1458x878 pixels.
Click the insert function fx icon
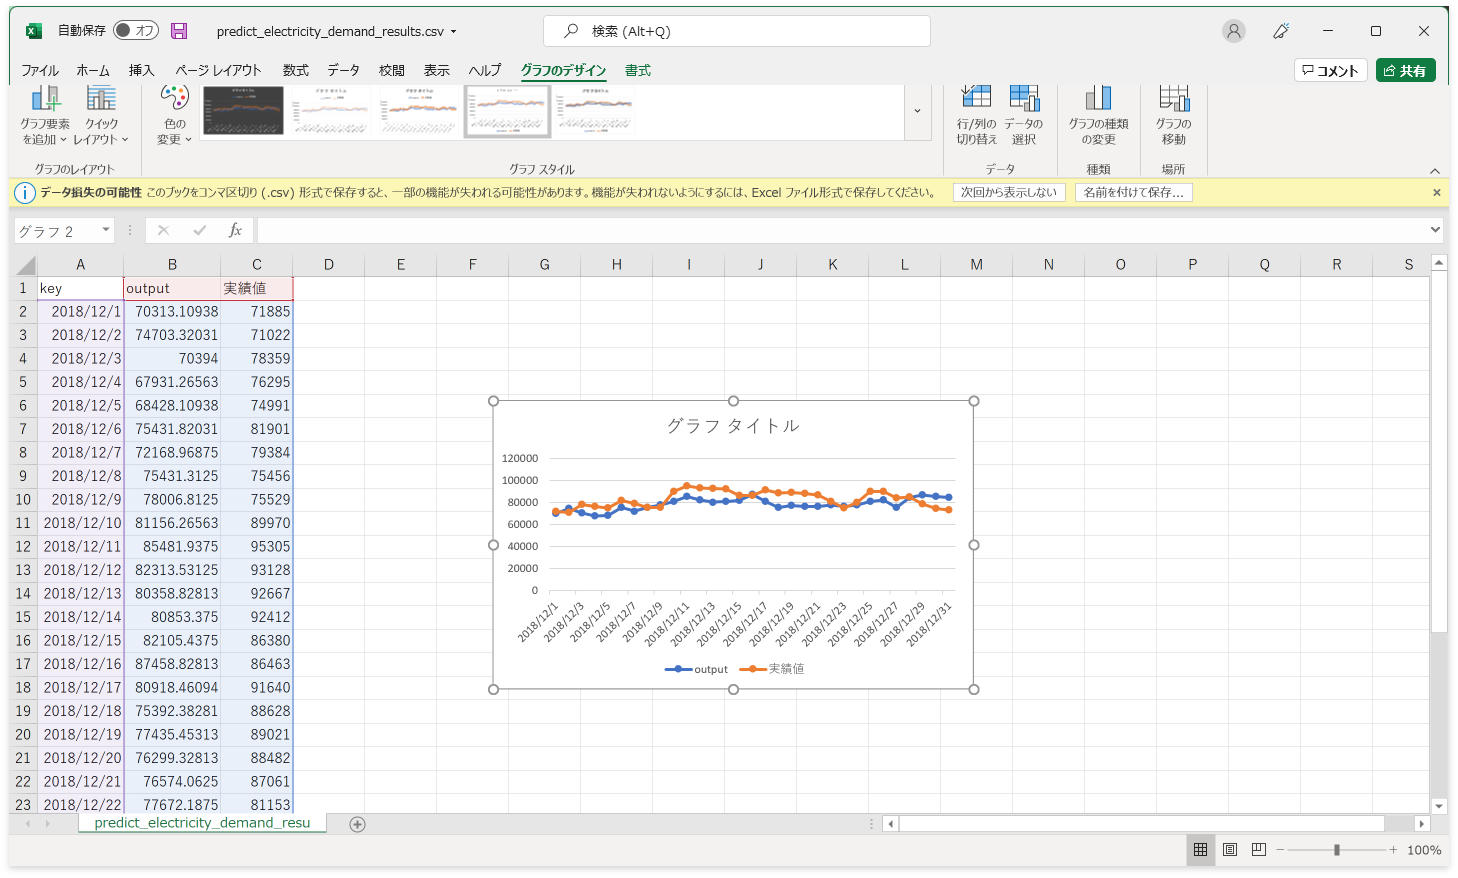tap(235, 230)
